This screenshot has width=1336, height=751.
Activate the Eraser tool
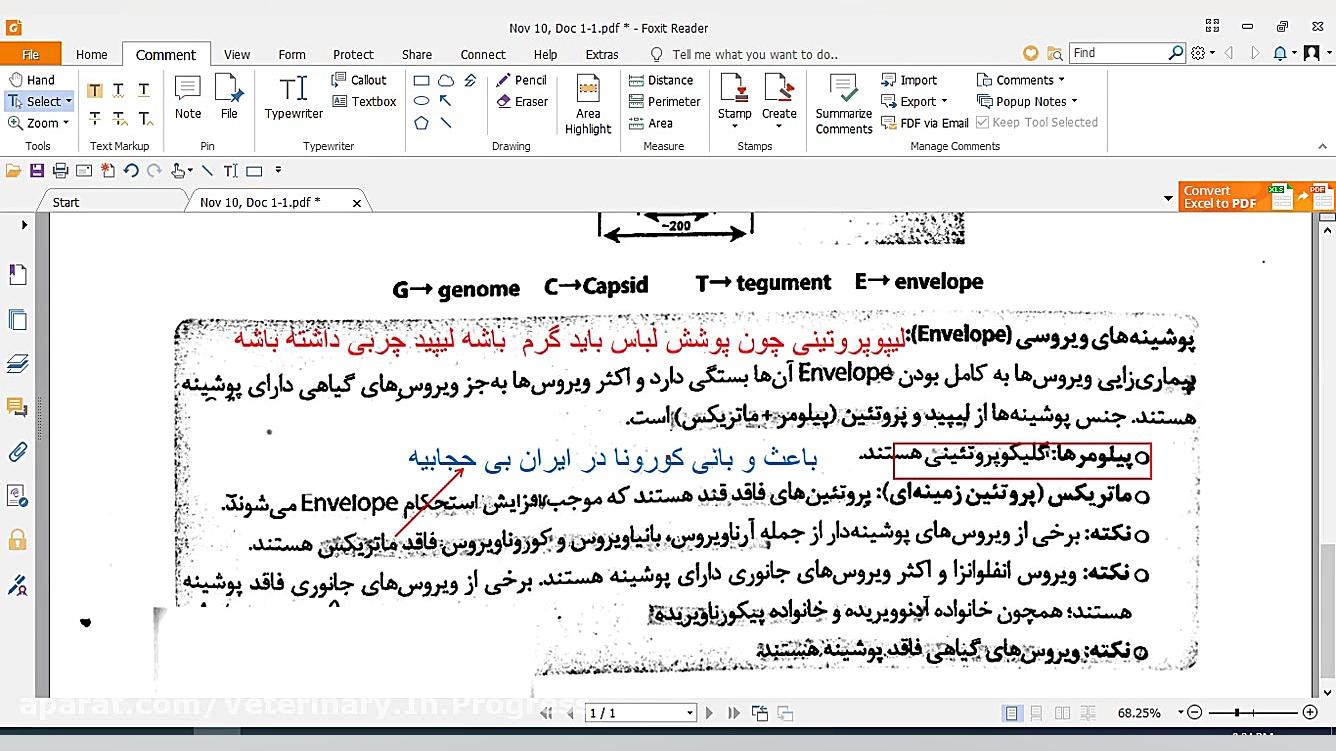pos(521,101)
